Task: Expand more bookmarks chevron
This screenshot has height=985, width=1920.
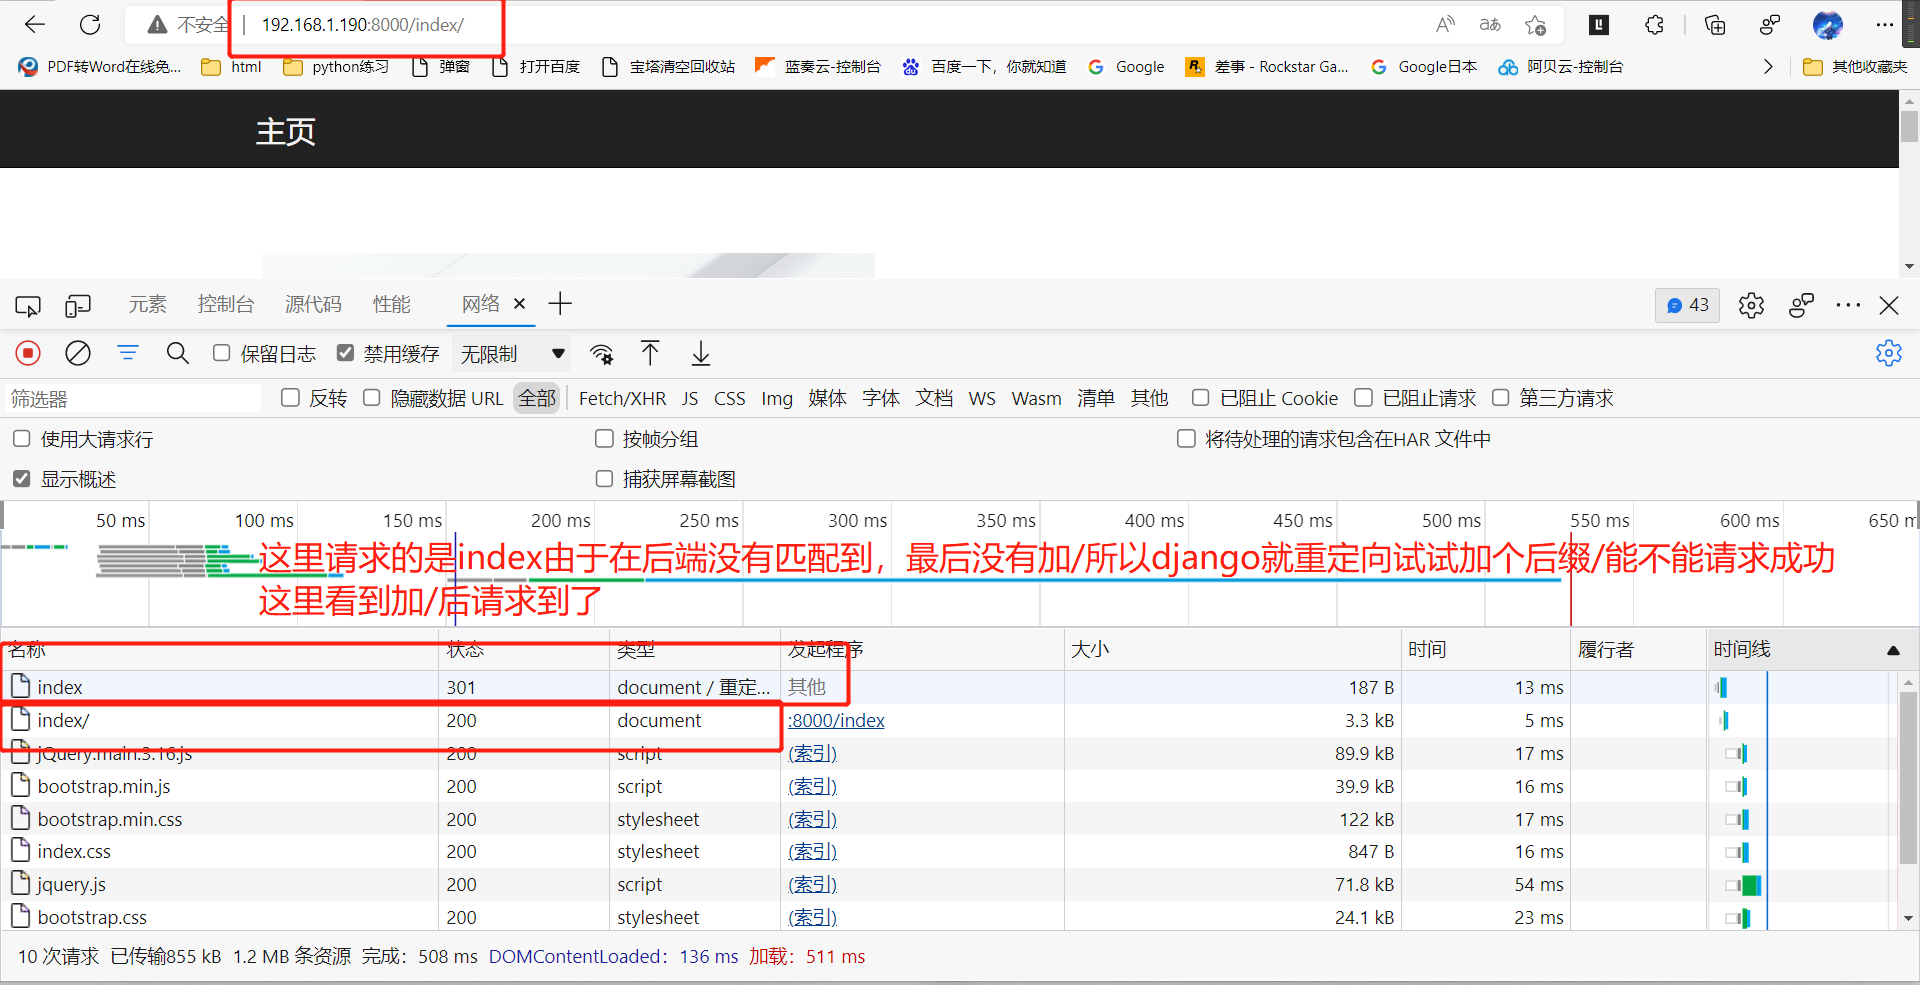Action: [1767, 67]
